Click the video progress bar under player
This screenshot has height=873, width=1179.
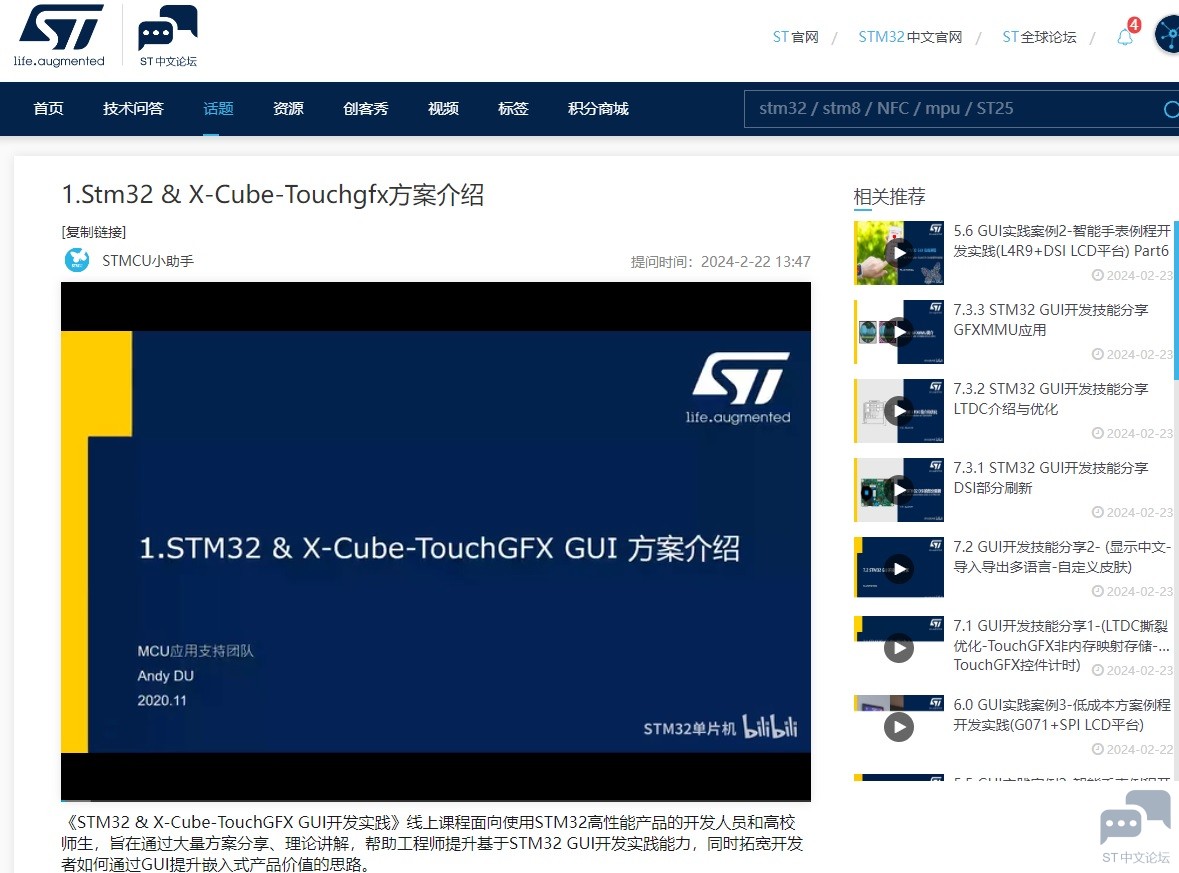(435, 799)
